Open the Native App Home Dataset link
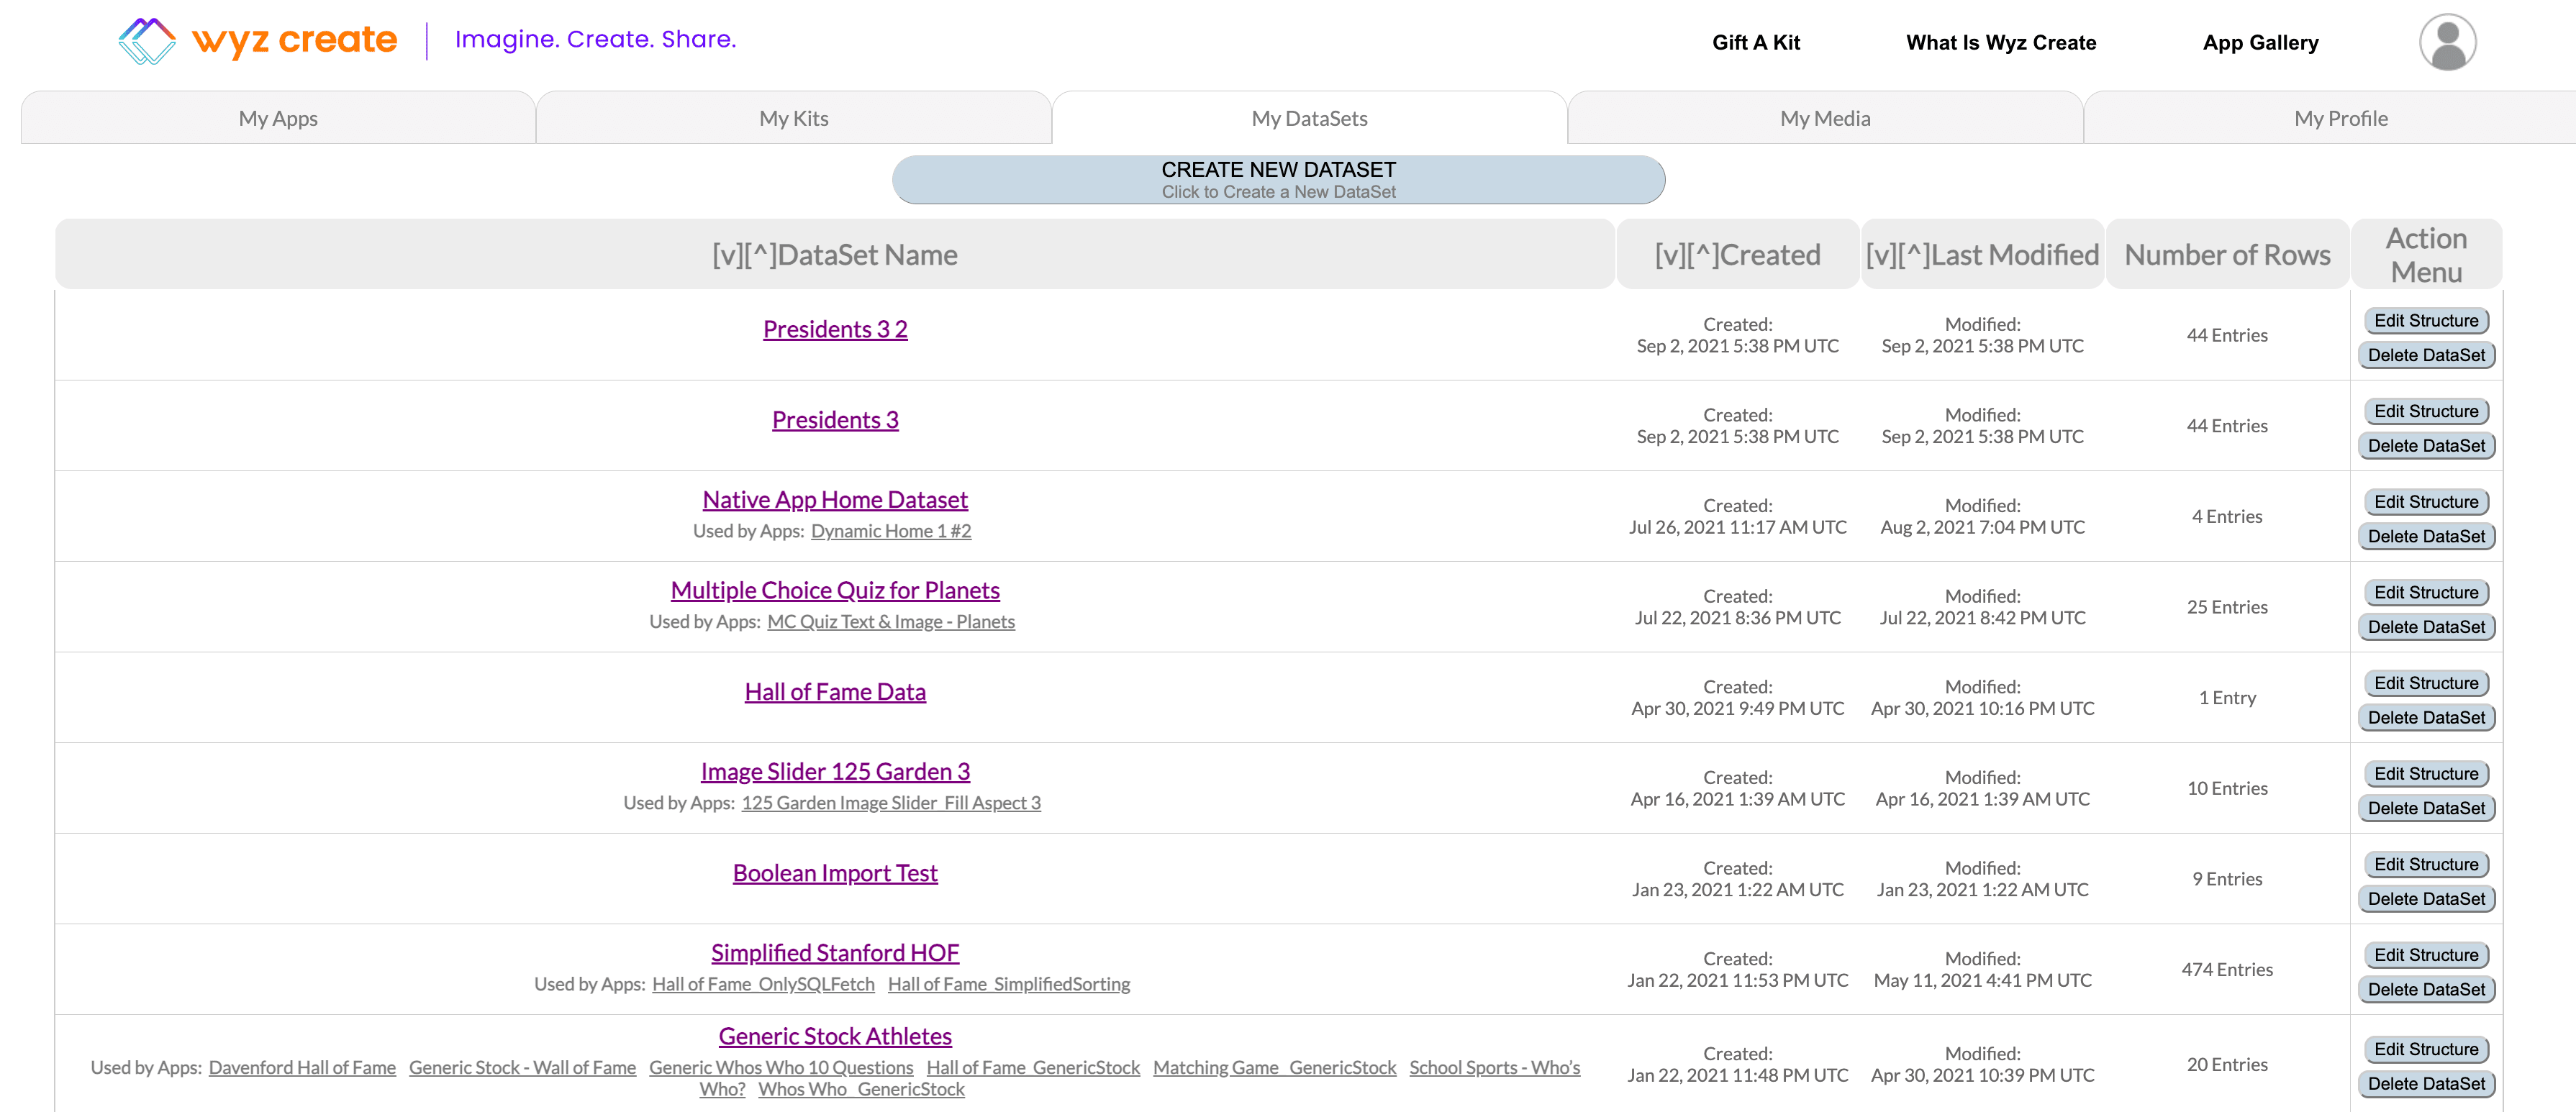The image size is (2576, 1112). point(834,499)
